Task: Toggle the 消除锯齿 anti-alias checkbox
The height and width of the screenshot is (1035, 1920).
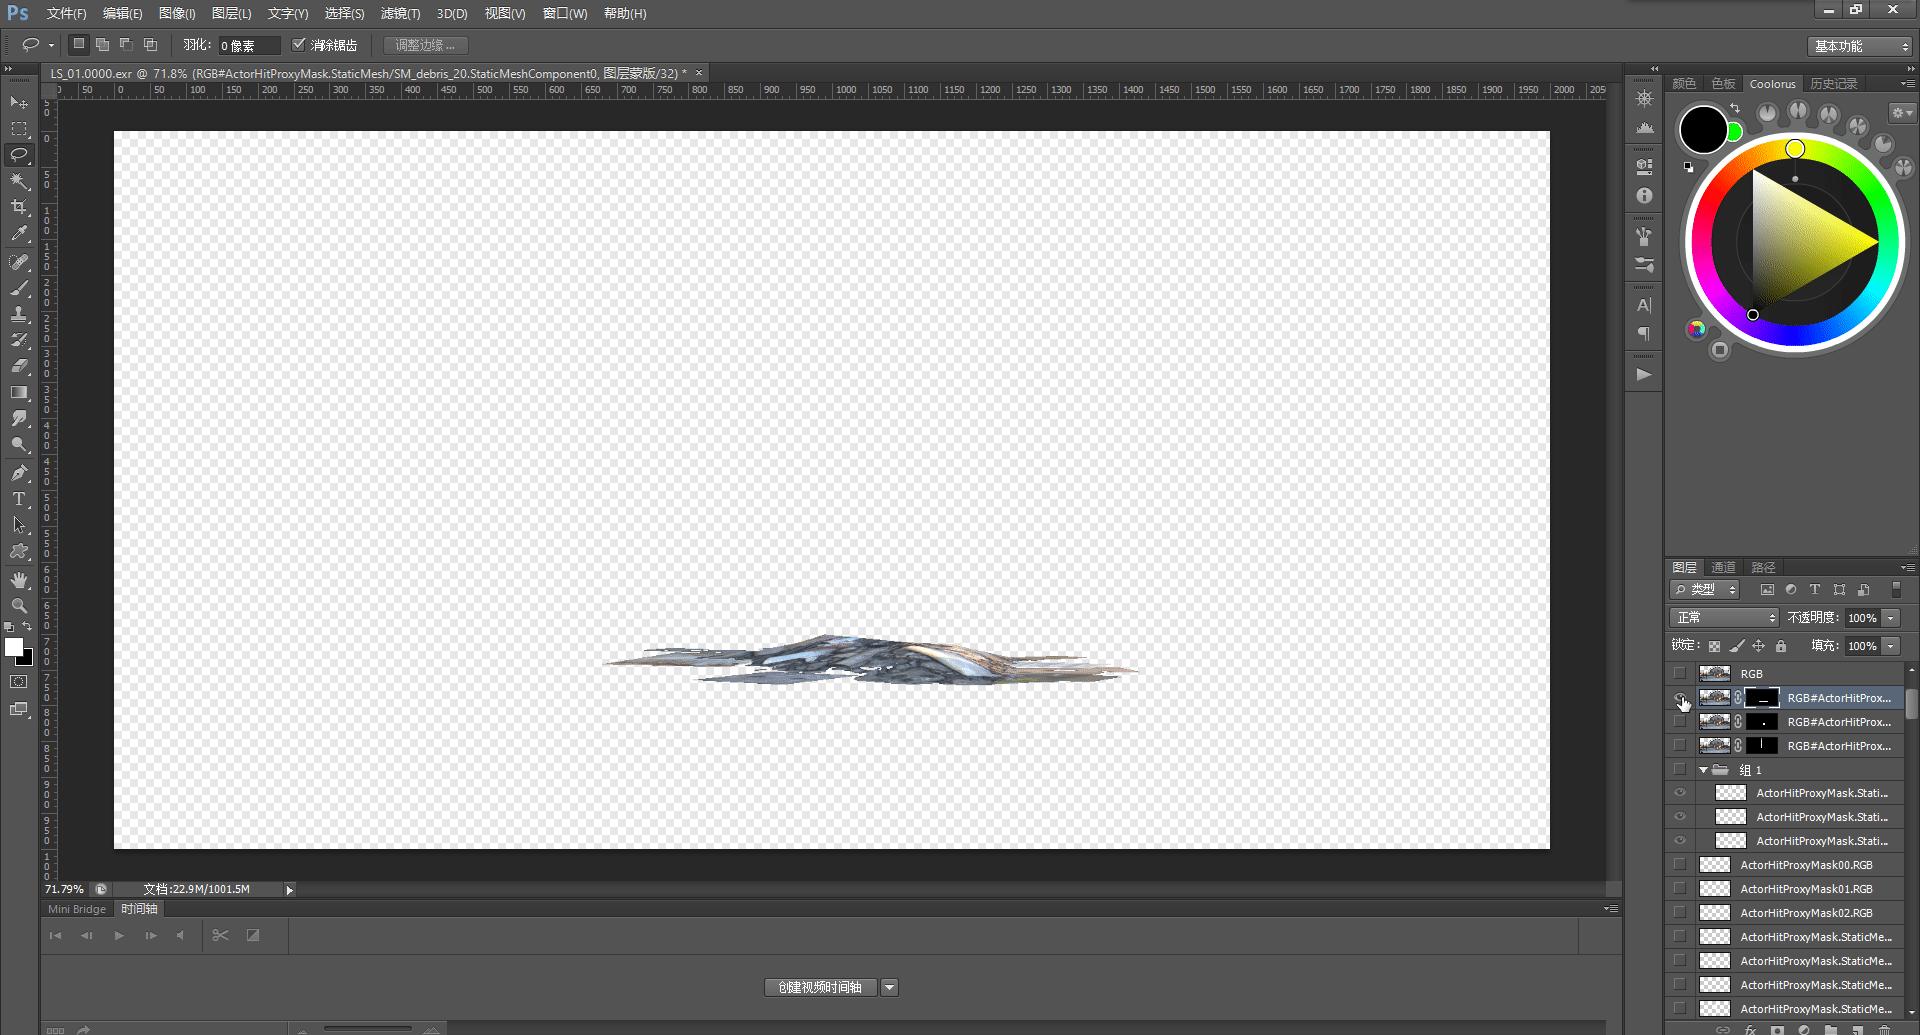Action: [300, 44]
